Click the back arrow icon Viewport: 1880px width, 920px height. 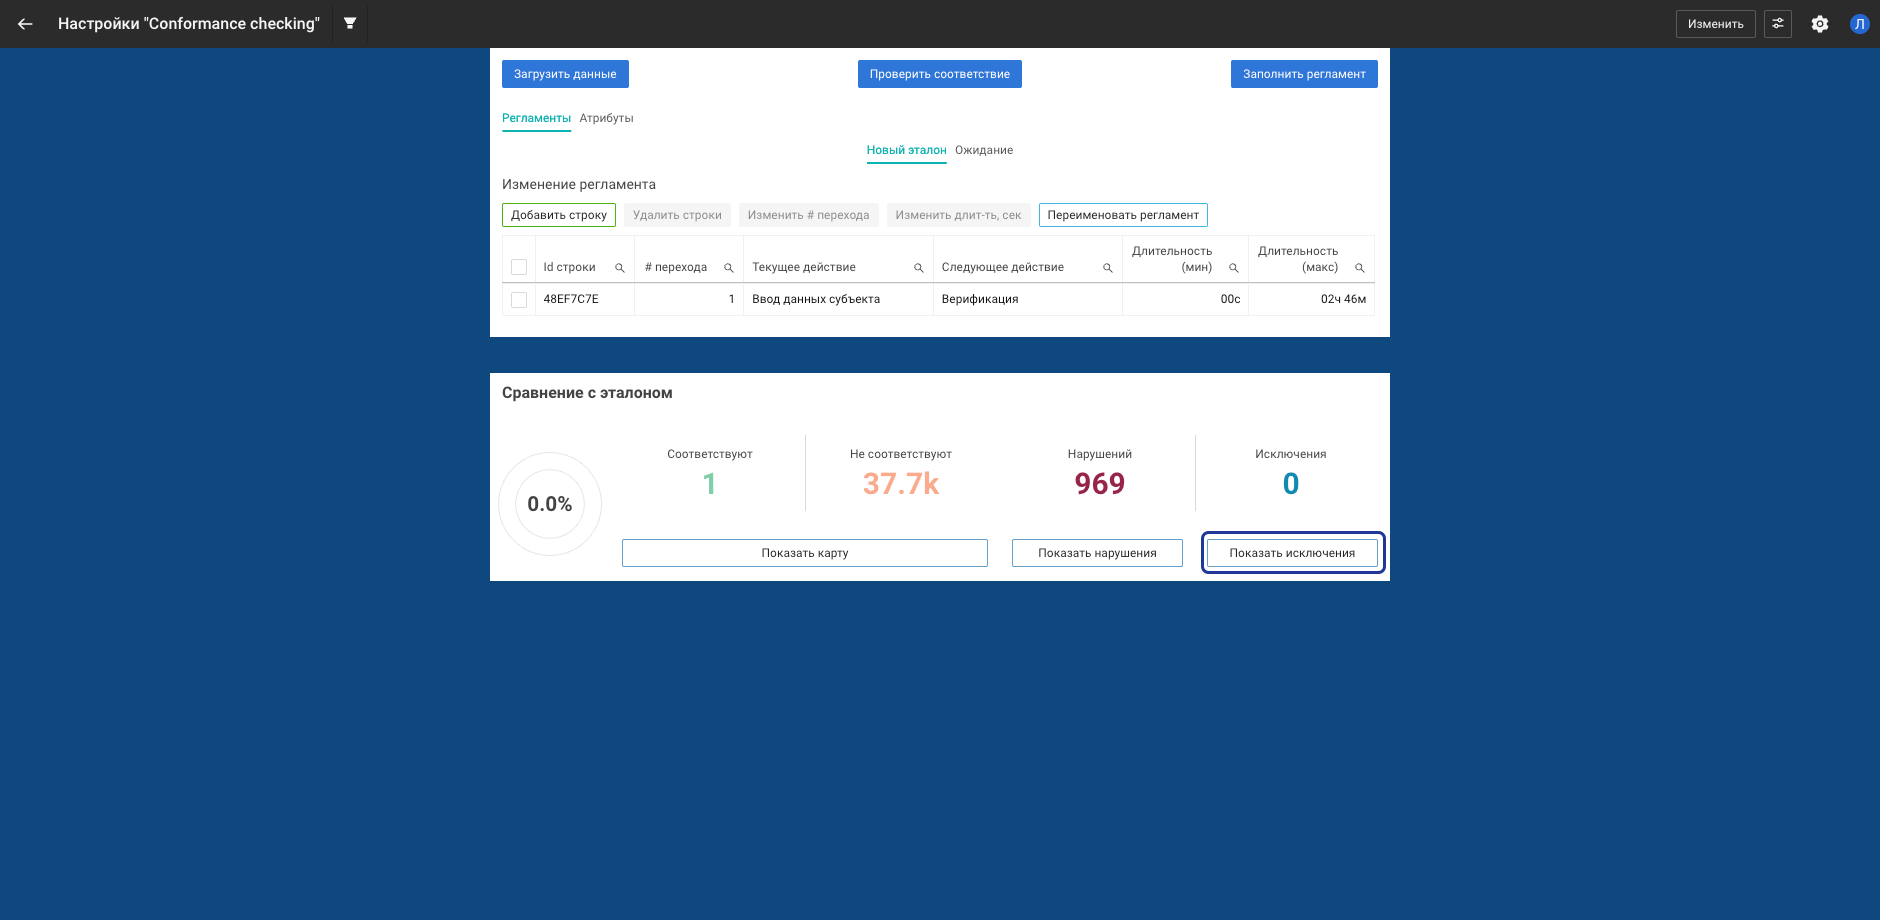[25, 24]
